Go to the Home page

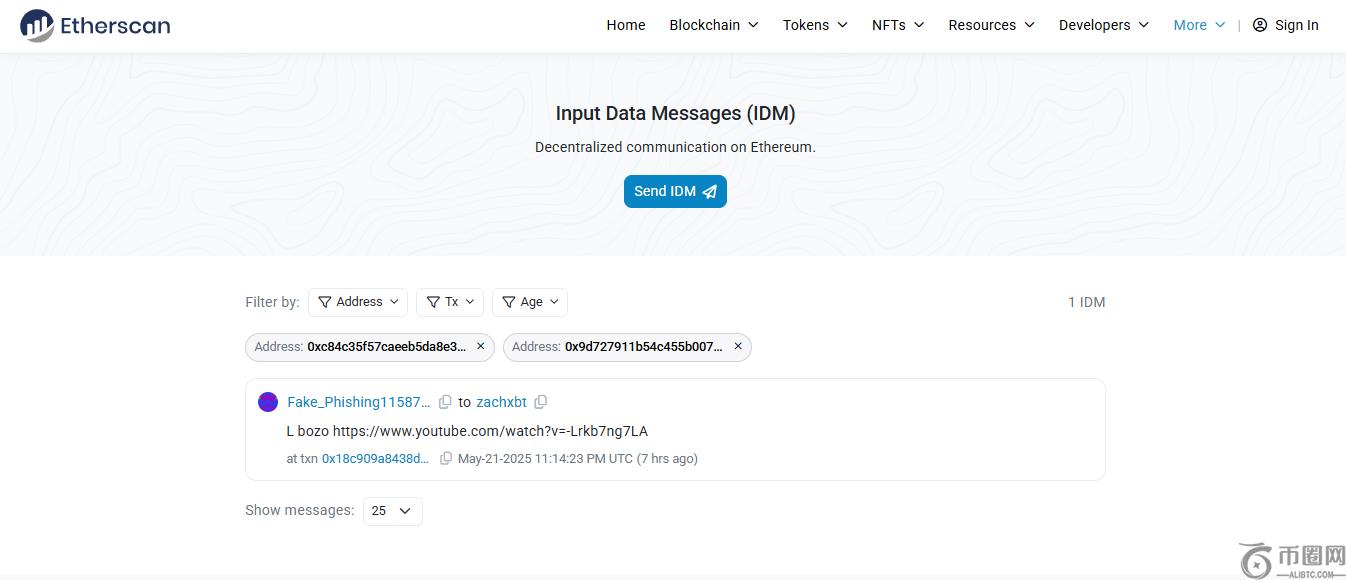coord(626,25)
